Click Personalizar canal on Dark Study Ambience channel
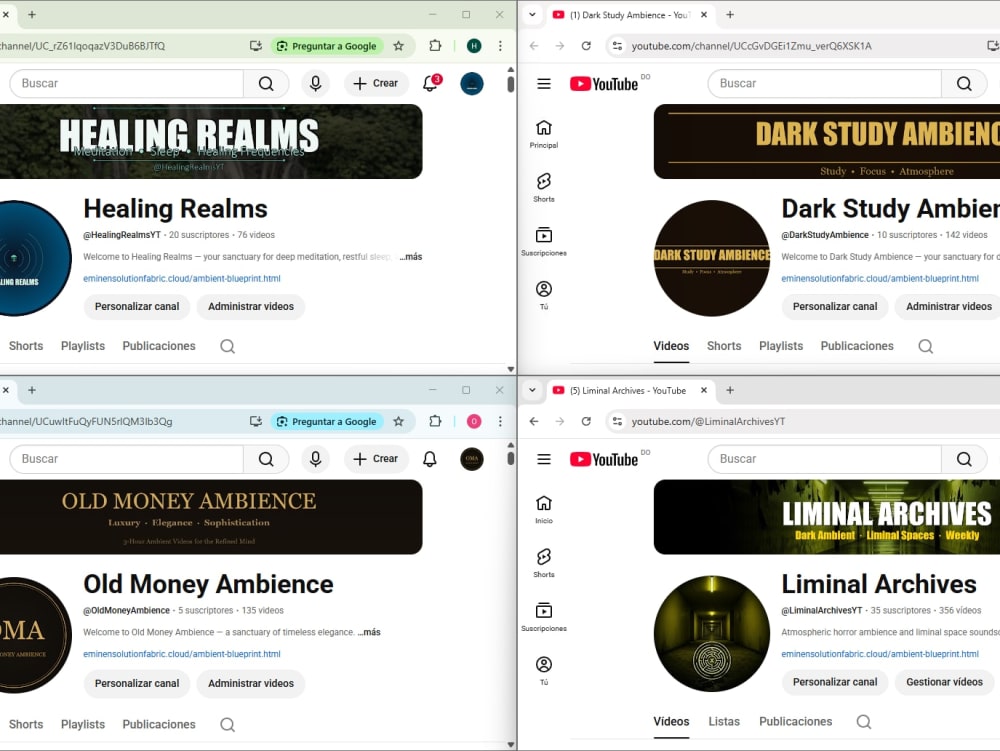This screenshot has width=1000, height=751. click(x=835, y=307)
